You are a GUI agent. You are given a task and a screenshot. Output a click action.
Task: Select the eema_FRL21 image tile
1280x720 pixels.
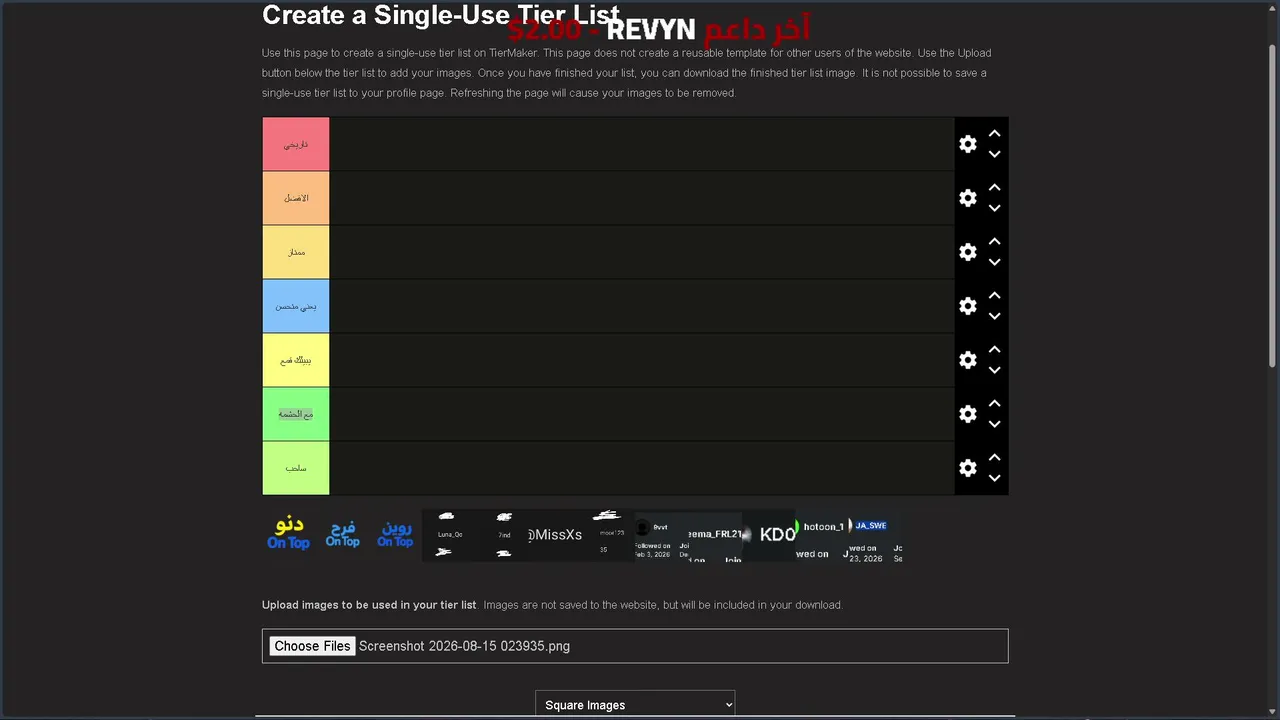pyautogui.click(x=714, y=535)
